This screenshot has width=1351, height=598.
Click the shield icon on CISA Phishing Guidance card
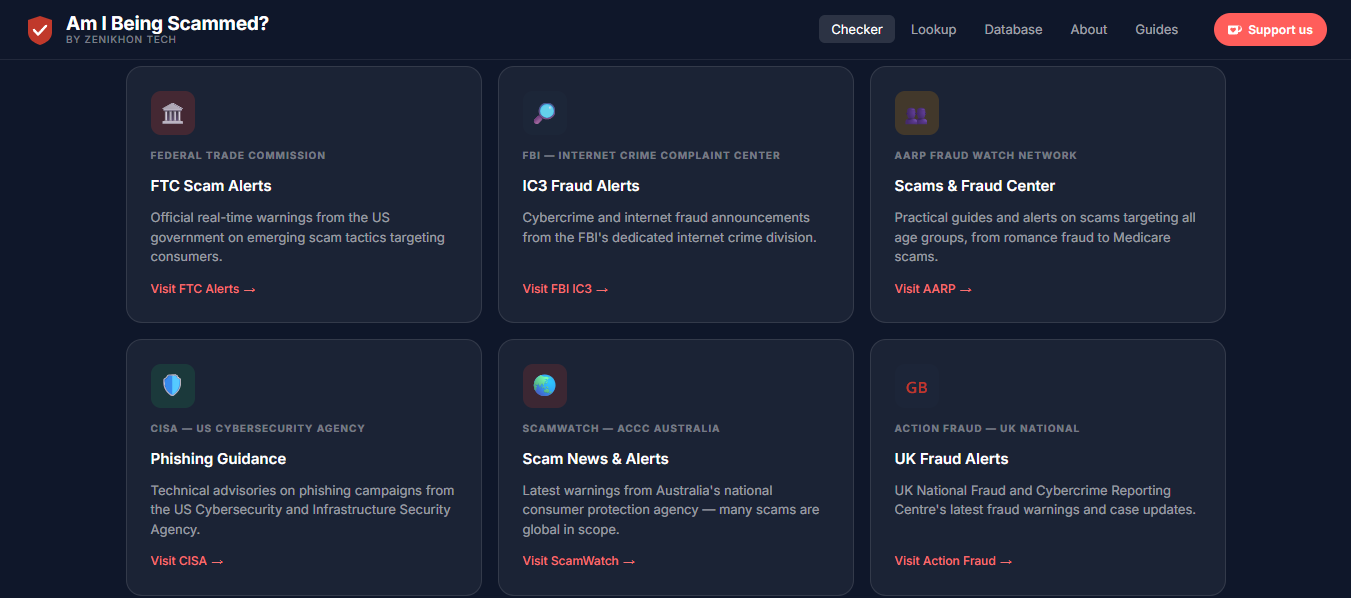point(172,385)
